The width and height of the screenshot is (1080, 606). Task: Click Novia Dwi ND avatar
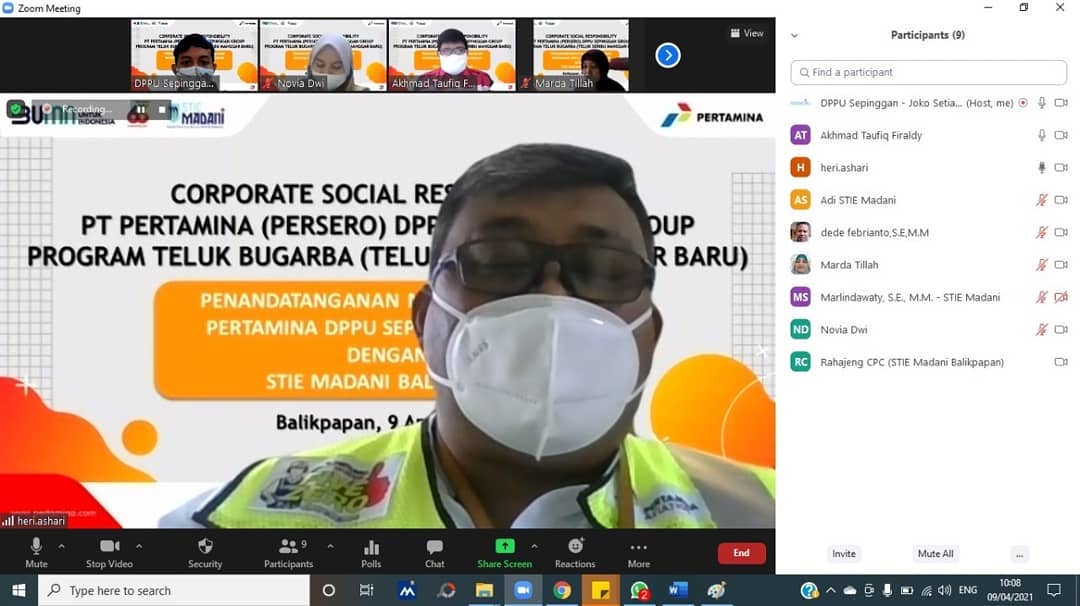point(800,329)
